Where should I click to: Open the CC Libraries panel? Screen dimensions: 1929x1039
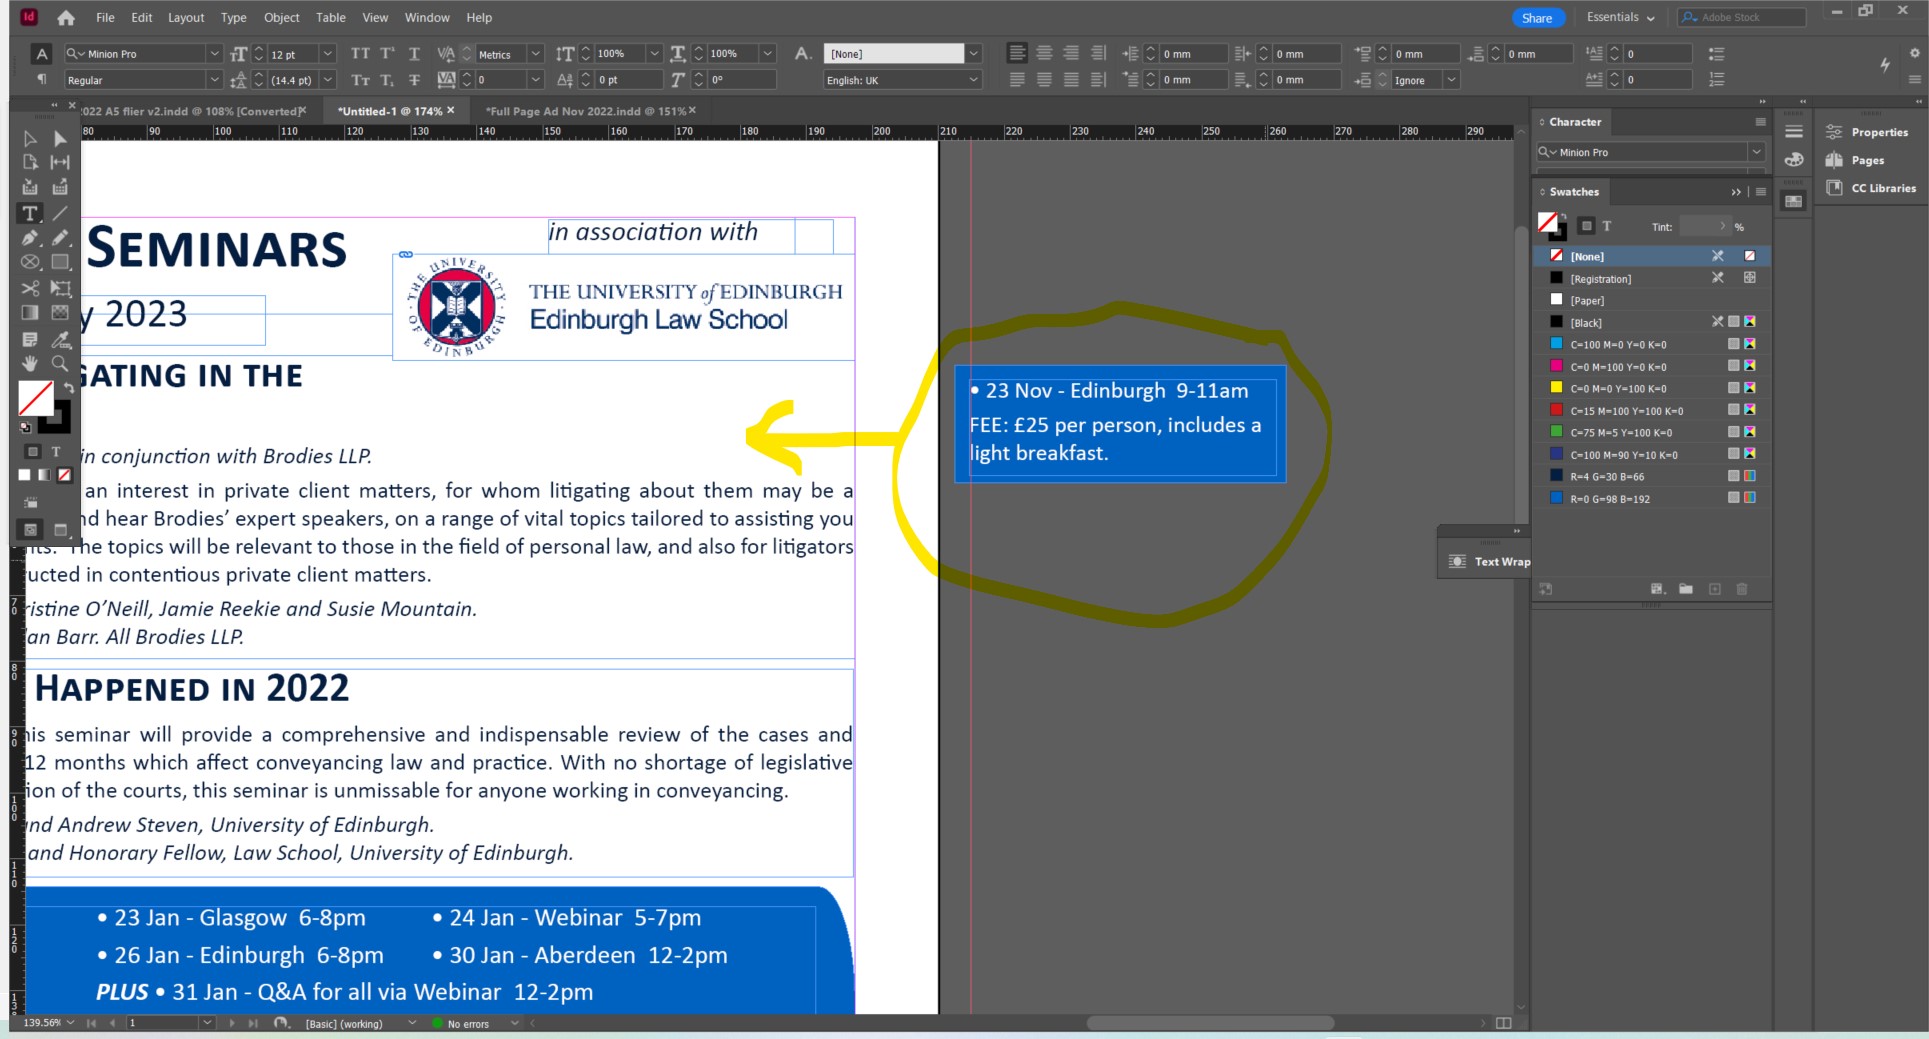(1882, 187)
